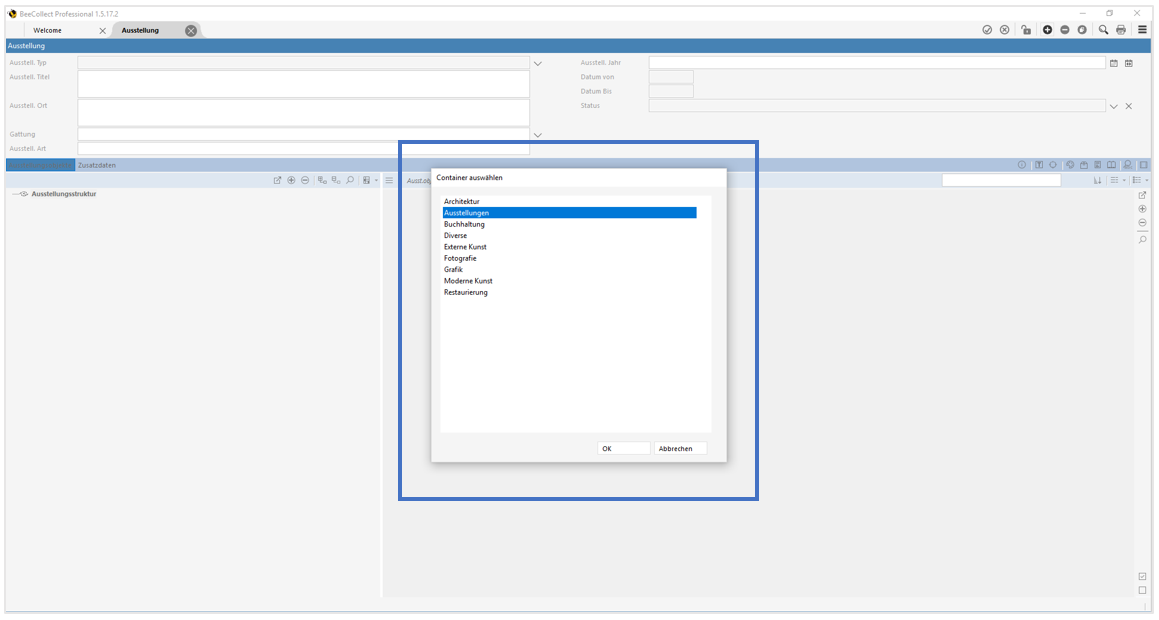Click the Abbrechen button in the dialog
Screen dimensions: 1159x620
[680, 449]
